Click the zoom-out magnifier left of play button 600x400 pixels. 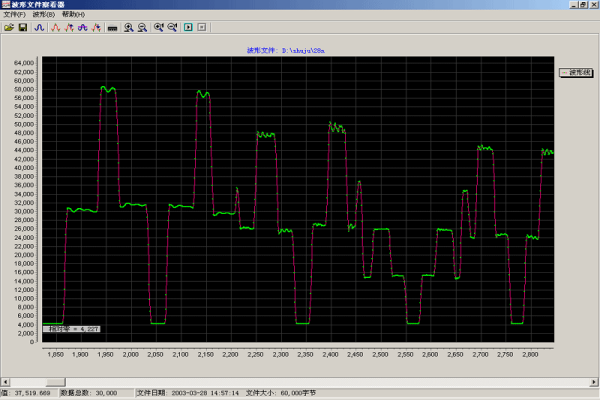coord(172,27)
